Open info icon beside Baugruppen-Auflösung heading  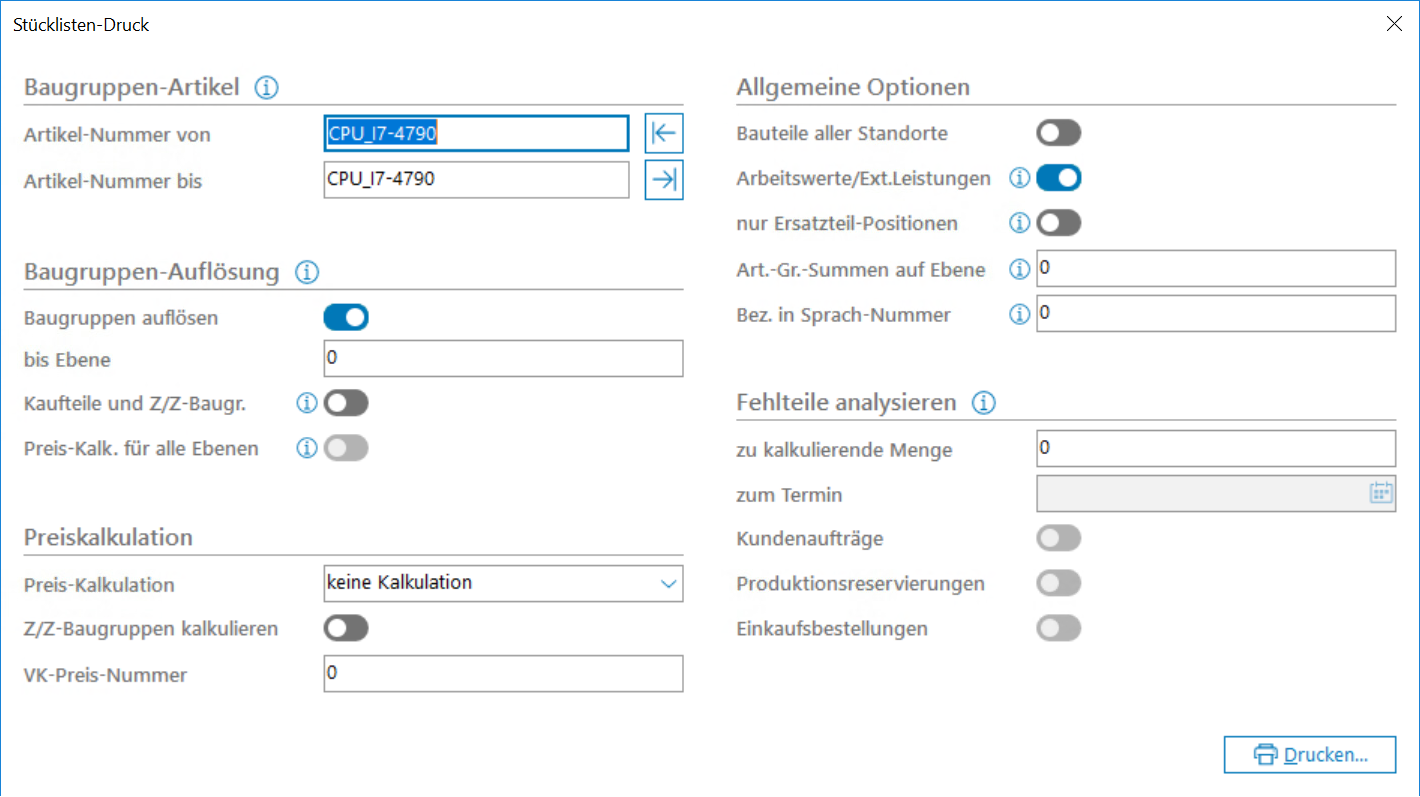point(306,272)
